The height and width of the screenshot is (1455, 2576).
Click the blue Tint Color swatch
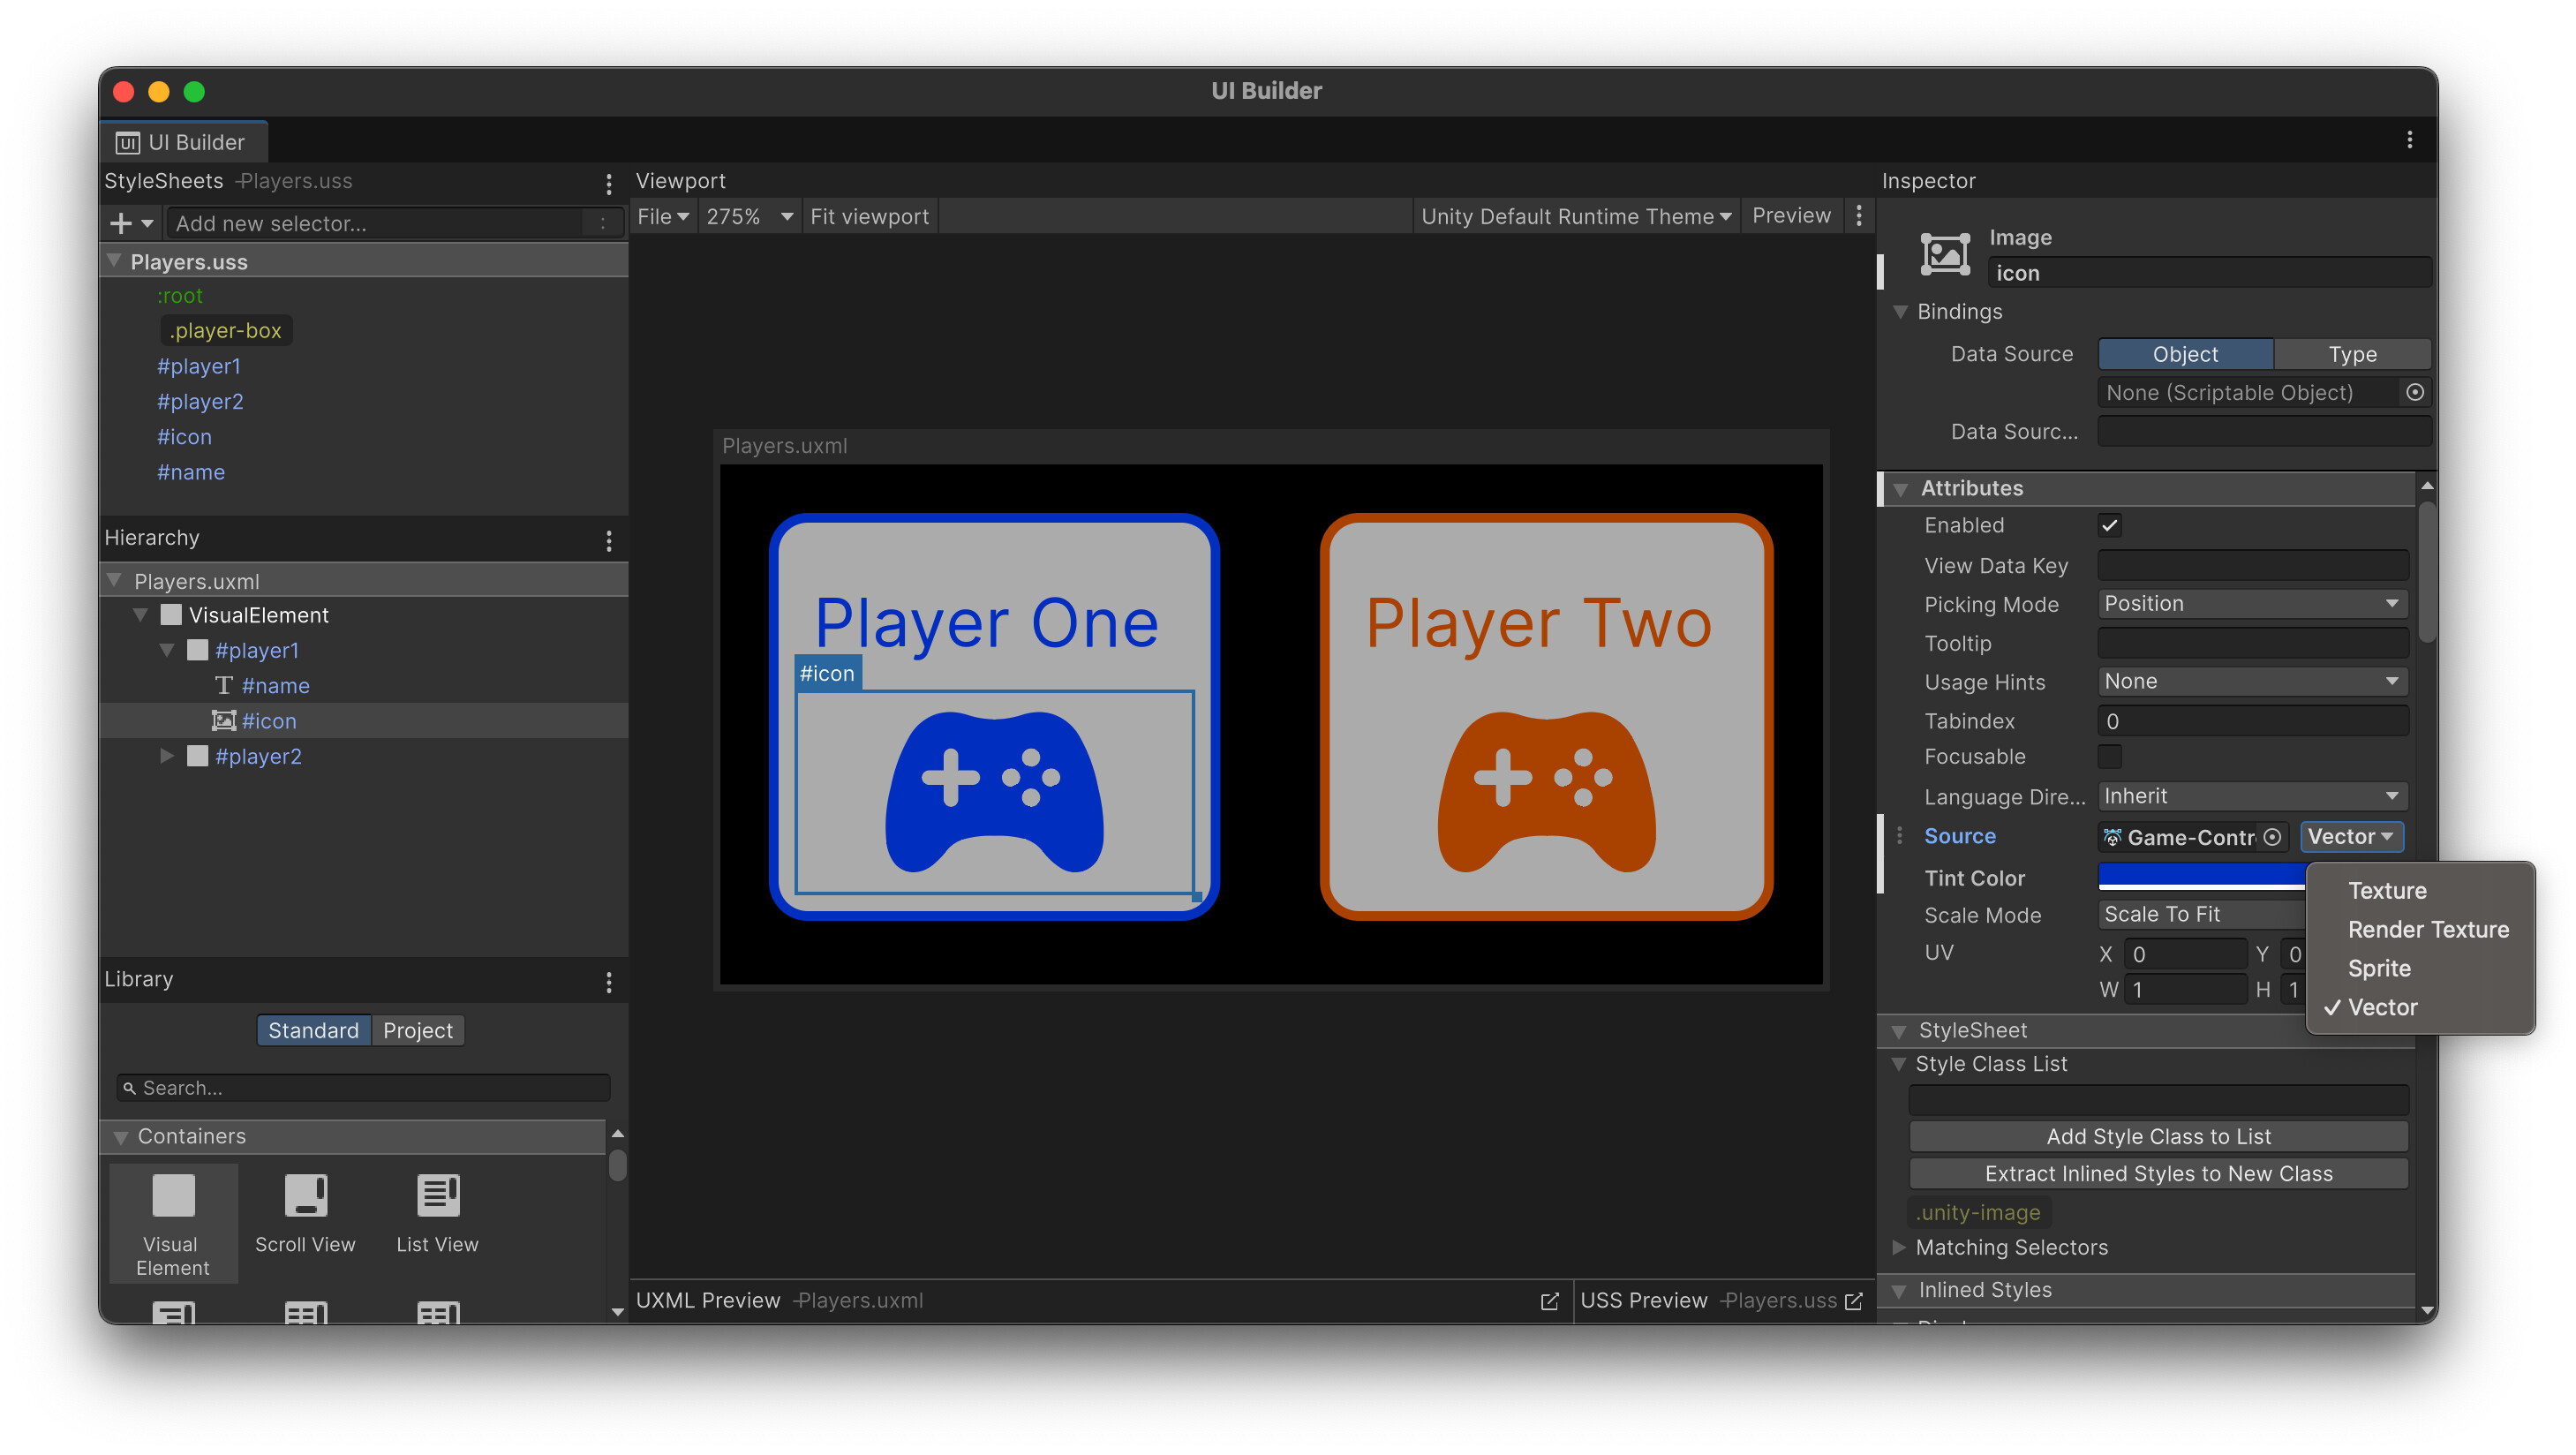pos(2200,876)
